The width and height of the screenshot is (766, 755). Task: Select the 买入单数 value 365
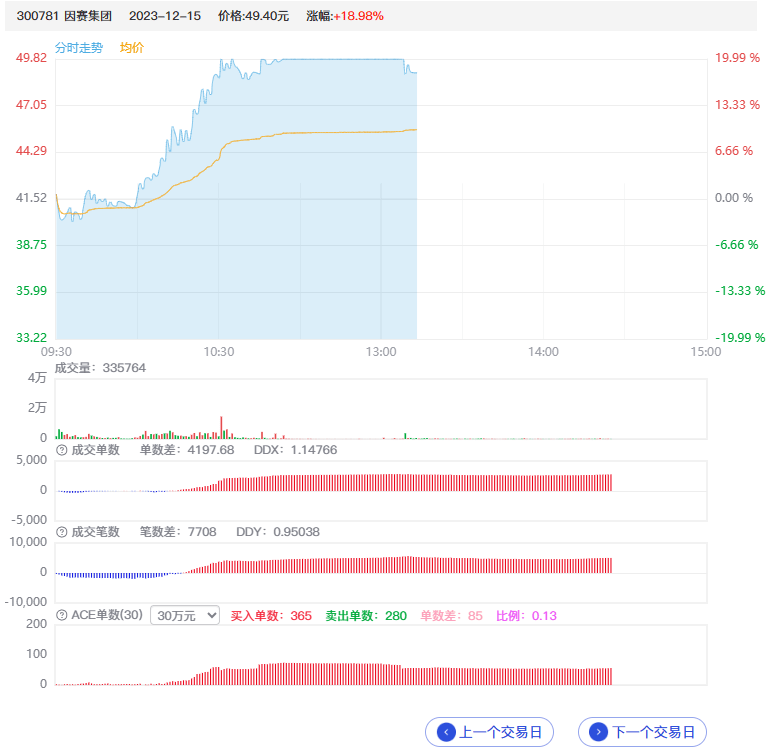click(x=301, y=615)
